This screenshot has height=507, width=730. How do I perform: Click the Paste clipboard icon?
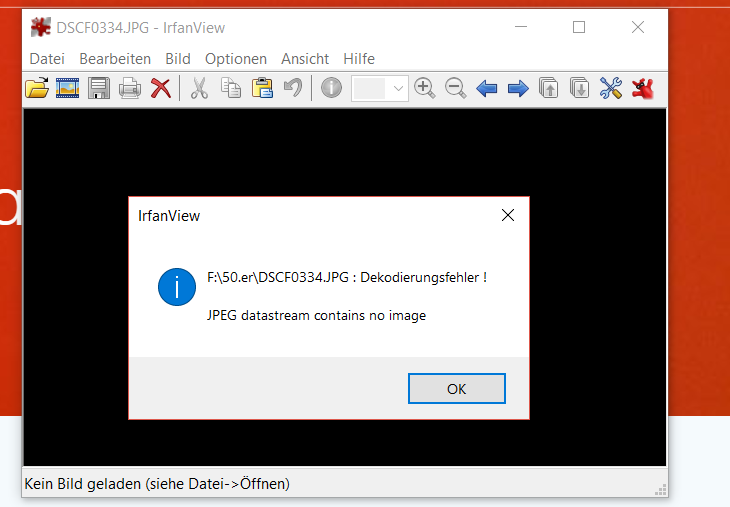coord(262,88)
